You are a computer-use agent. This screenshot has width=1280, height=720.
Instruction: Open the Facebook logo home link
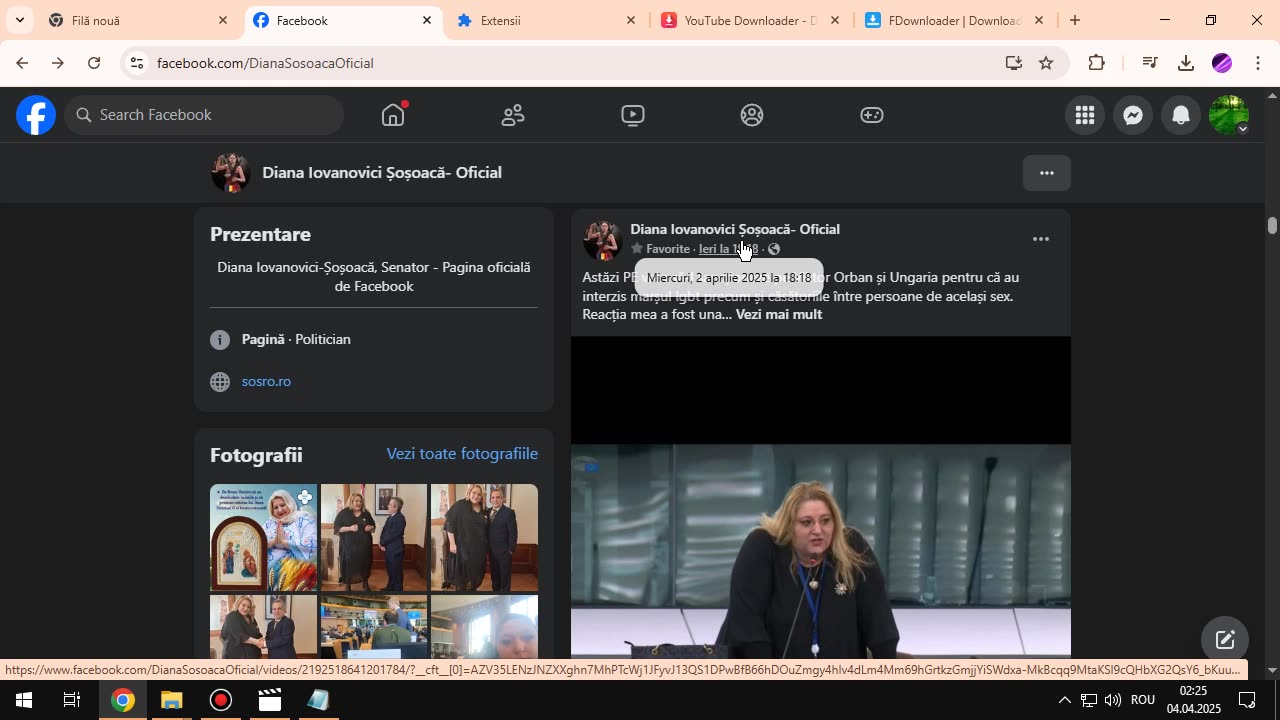click(36, 115)
